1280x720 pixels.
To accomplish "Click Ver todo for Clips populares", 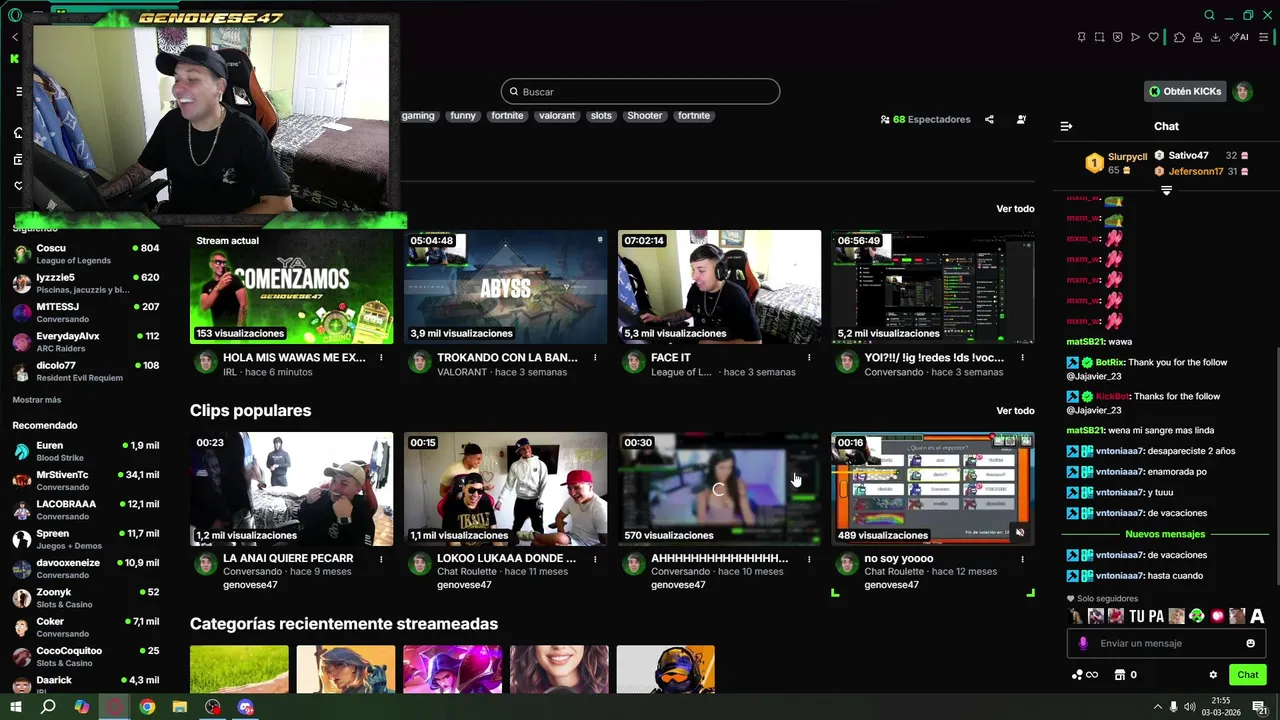I will (1015, 411).
